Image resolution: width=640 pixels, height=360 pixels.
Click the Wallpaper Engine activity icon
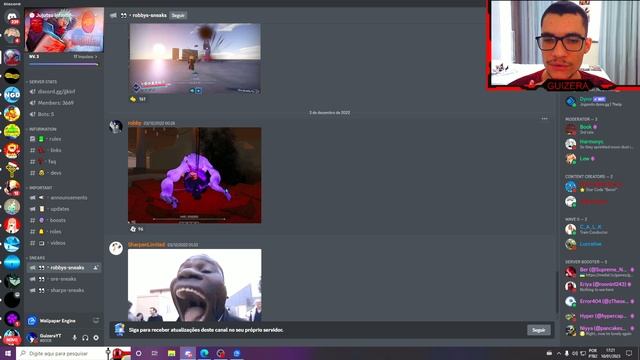pyautogui.click(x=32, y=321)
